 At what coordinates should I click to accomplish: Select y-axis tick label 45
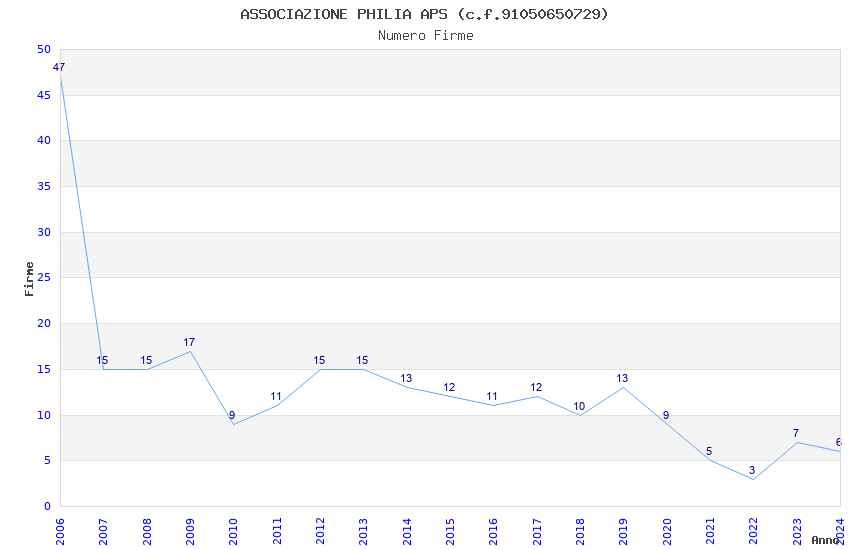point(44,95)
